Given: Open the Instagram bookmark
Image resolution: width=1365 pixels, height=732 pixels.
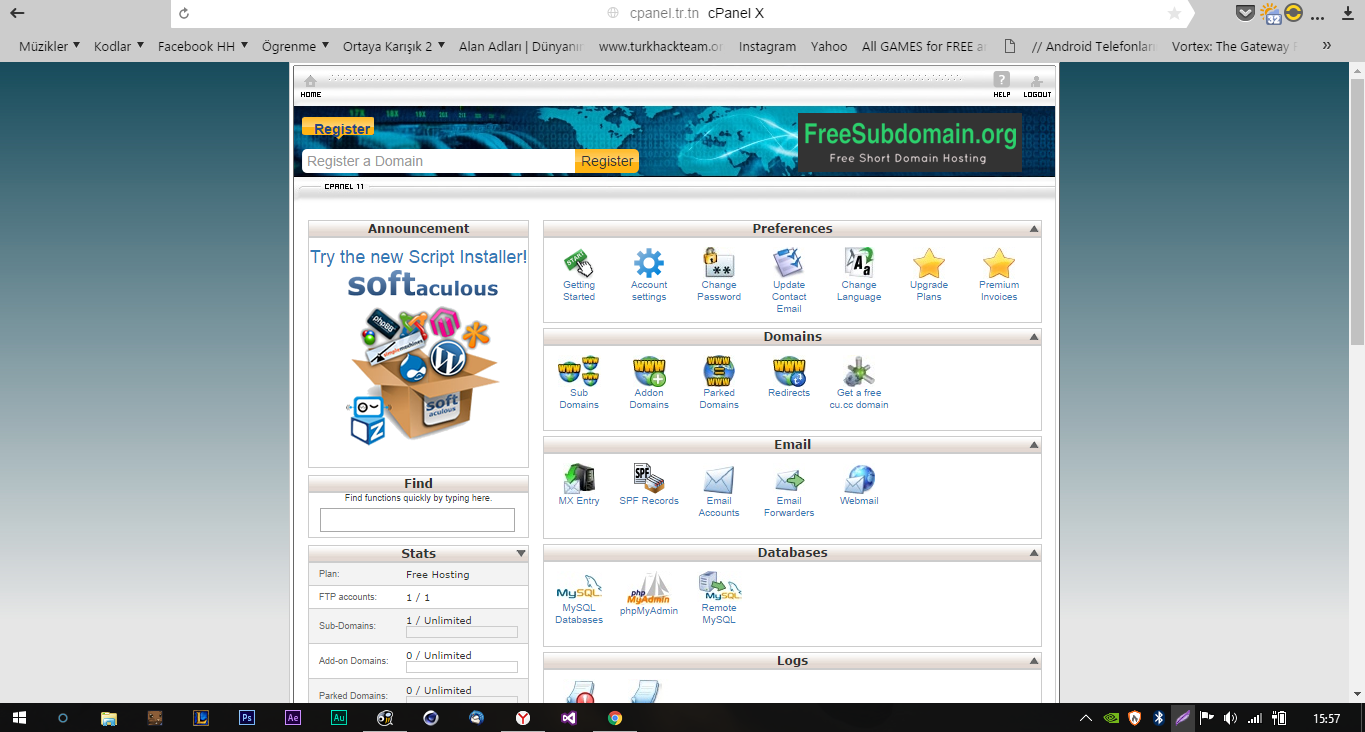Looking at the screenshot, I should (x=767, y=46).
